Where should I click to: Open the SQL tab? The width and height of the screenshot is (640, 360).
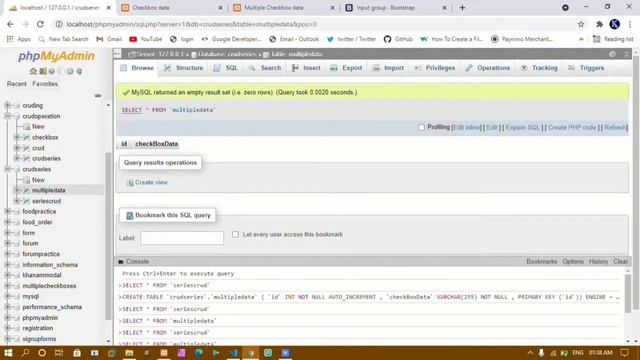pos(225,68)
